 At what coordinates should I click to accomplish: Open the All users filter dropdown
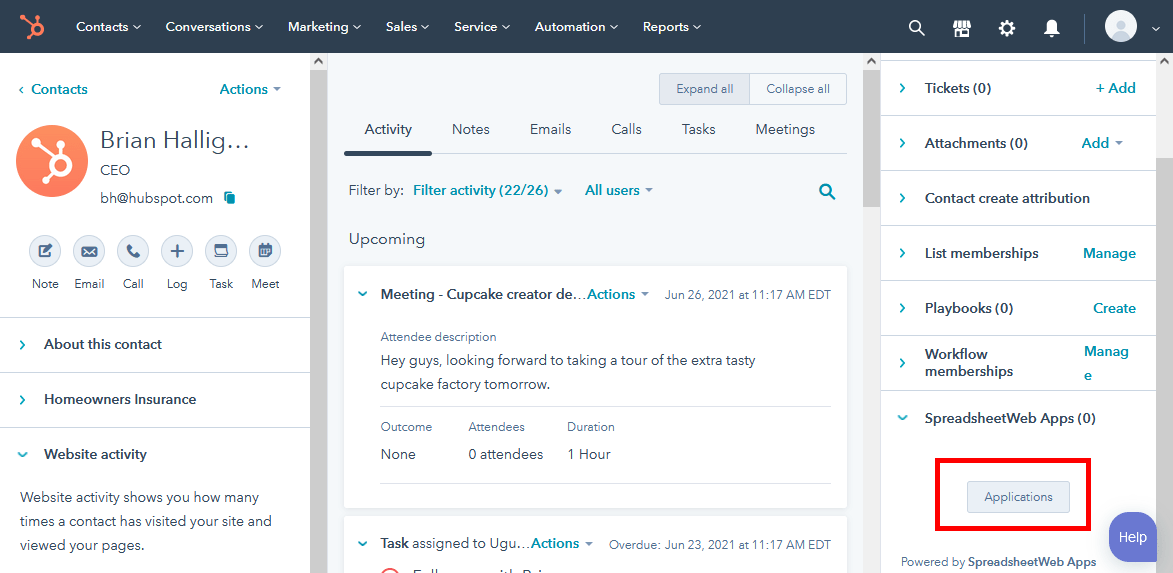(x=619, y=191)
